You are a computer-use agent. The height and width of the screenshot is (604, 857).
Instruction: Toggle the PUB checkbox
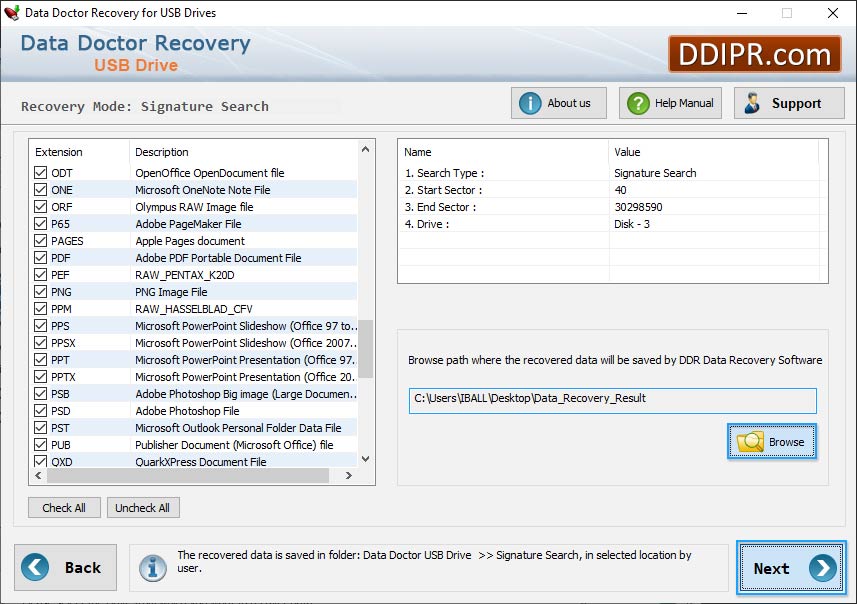[40, 444]
